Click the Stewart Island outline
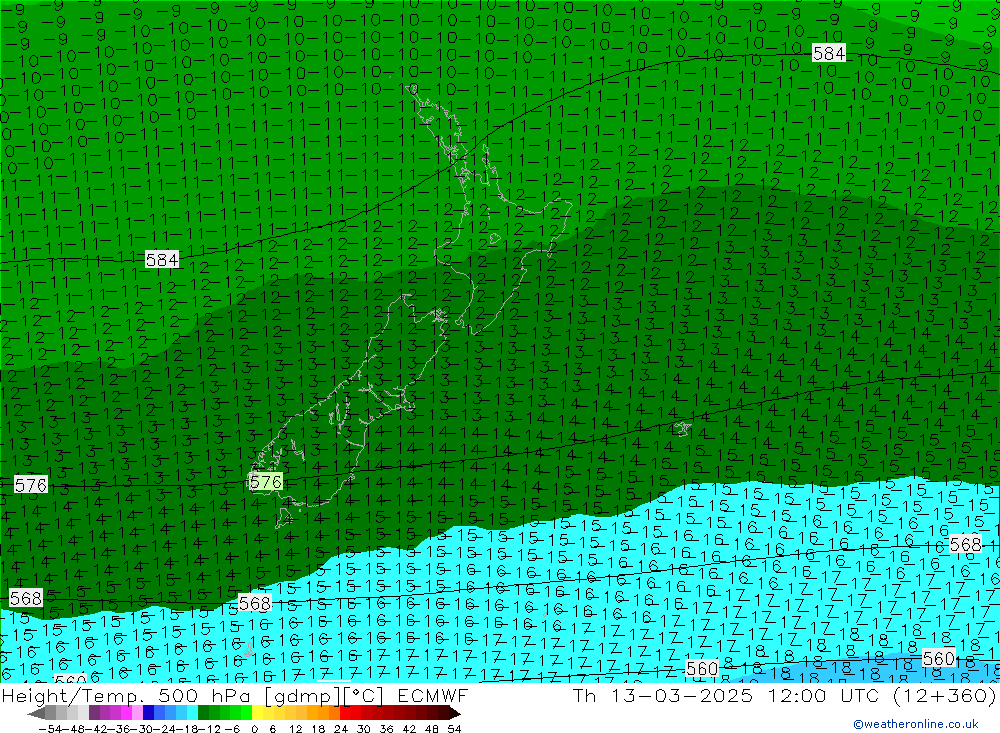1000x733 pixels. [x=283, y=517]
